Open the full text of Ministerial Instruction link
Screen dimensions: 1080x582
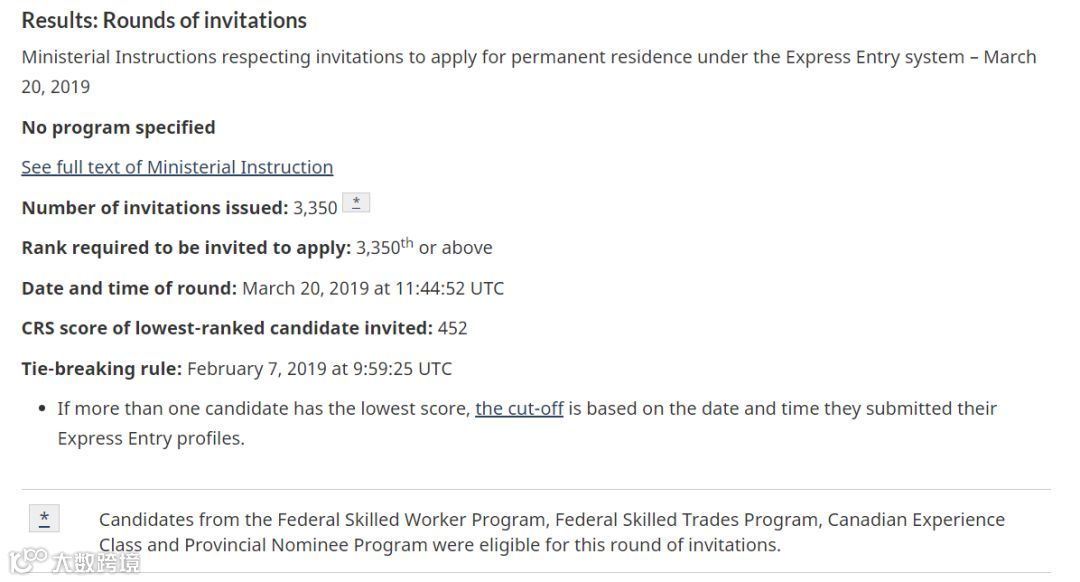(x=177, y=168)
